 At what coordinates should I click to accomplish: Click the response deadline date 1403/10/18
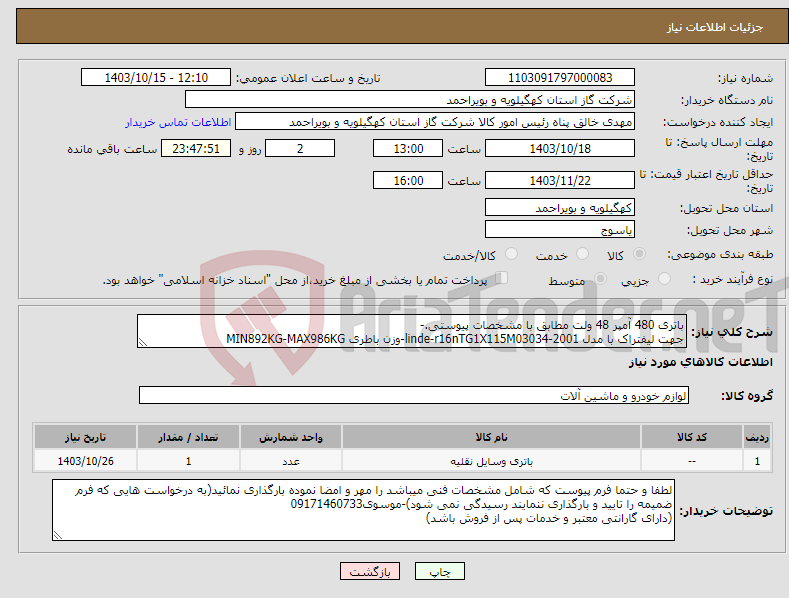pos(560,148)
